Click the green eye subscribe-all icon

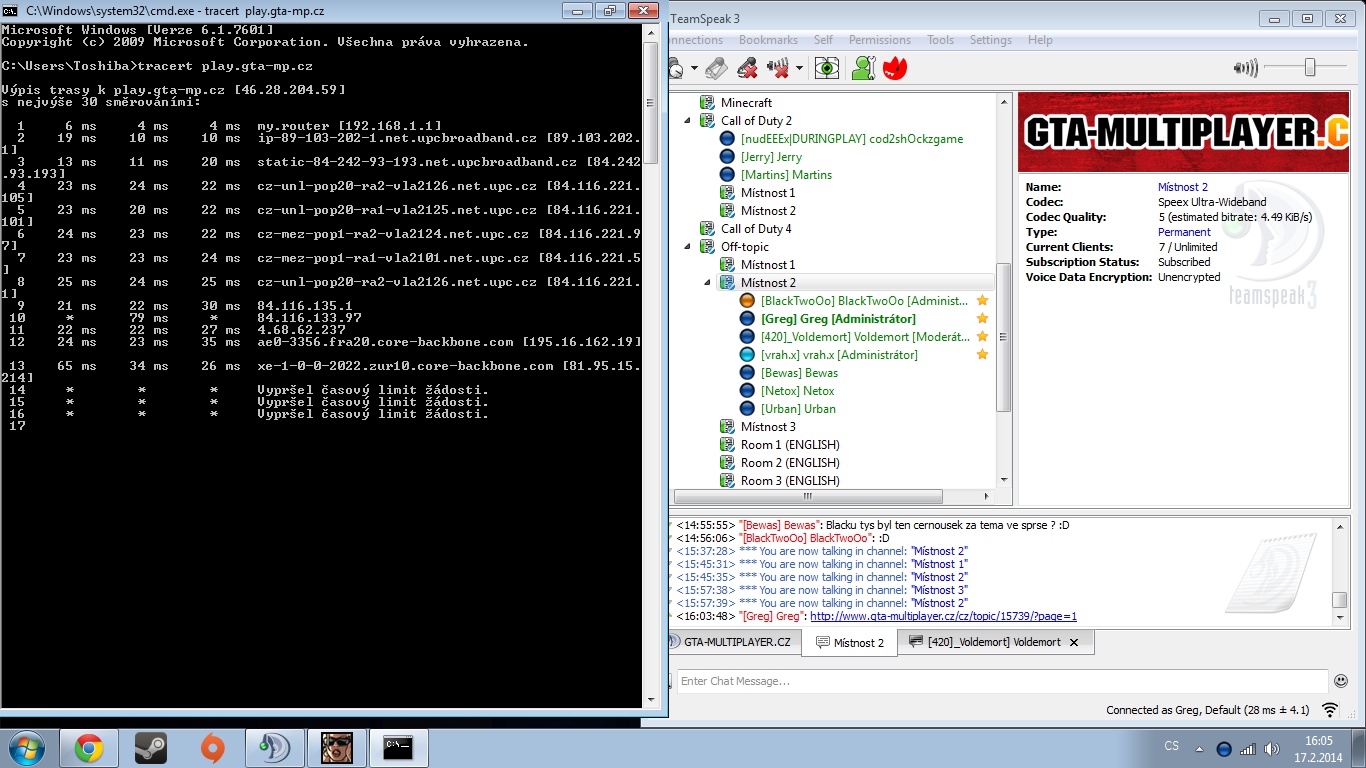tap(826, 68)
